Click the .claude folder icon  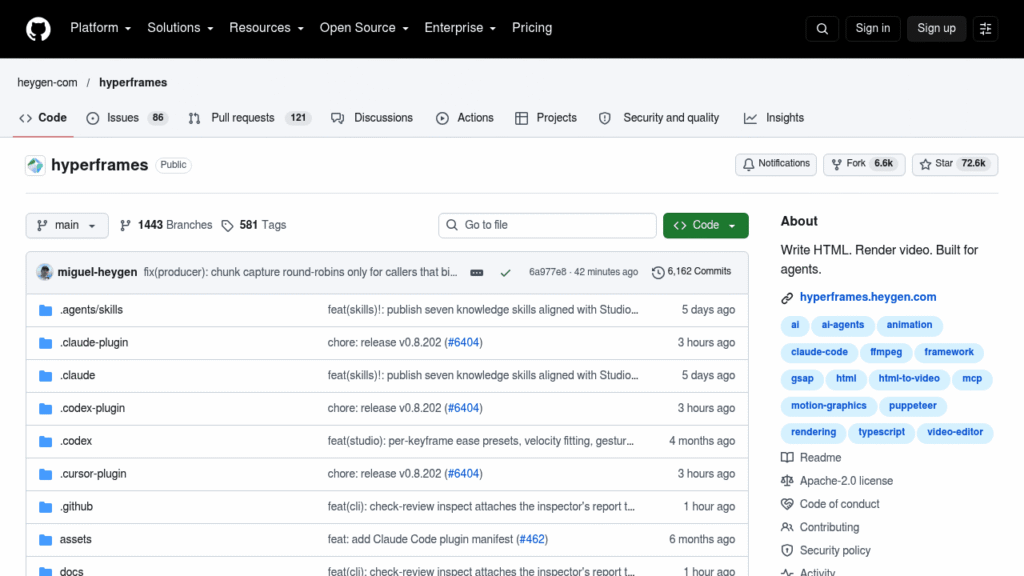pos(45,376)
